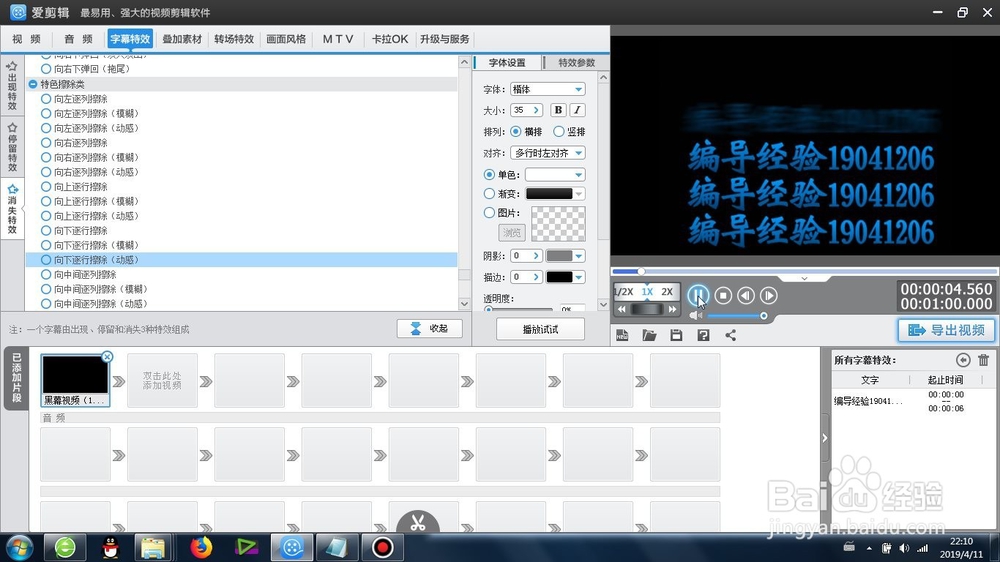The image size is (1000, 562).
Task: Step to next frame button
Action: [x=769, y=295]
